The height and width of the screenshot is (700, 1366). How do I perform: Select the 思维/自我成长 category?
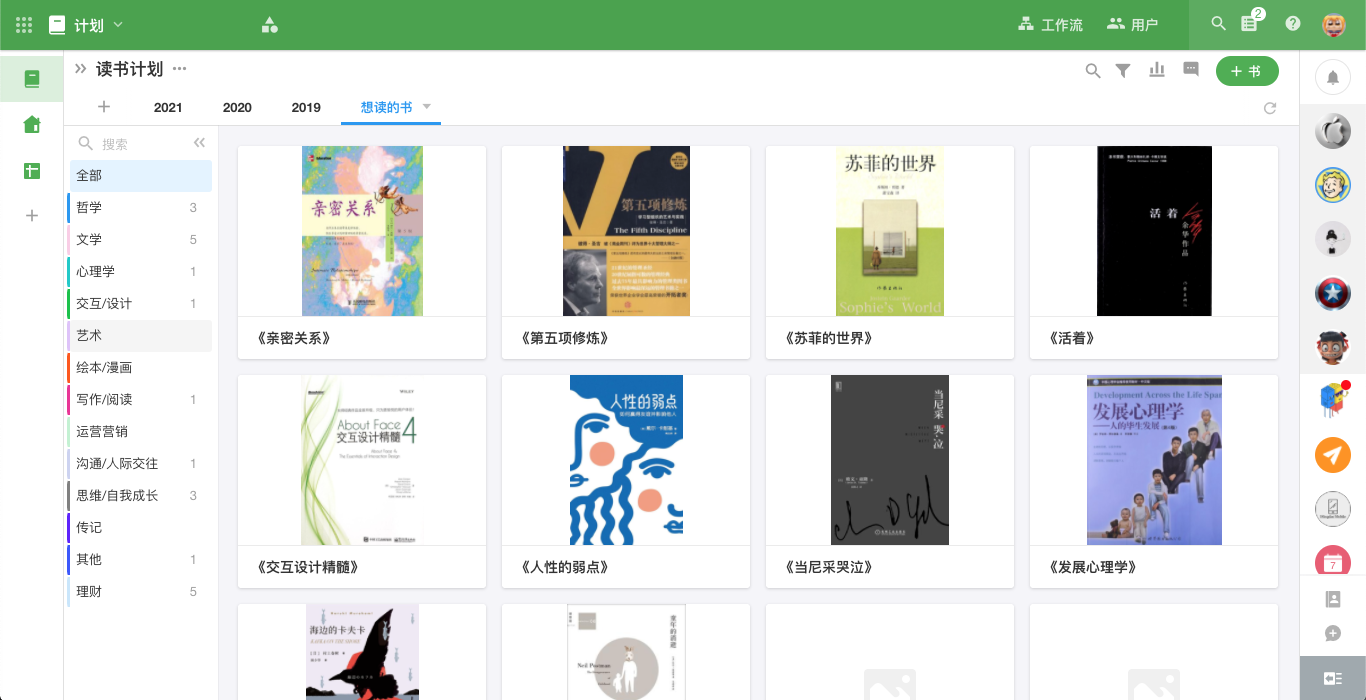coord(140,496)
